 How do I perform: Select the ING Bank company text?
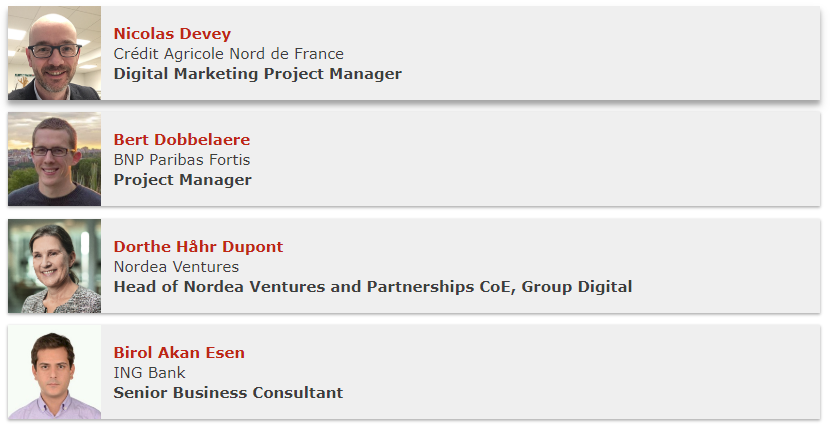click(149, 372)
